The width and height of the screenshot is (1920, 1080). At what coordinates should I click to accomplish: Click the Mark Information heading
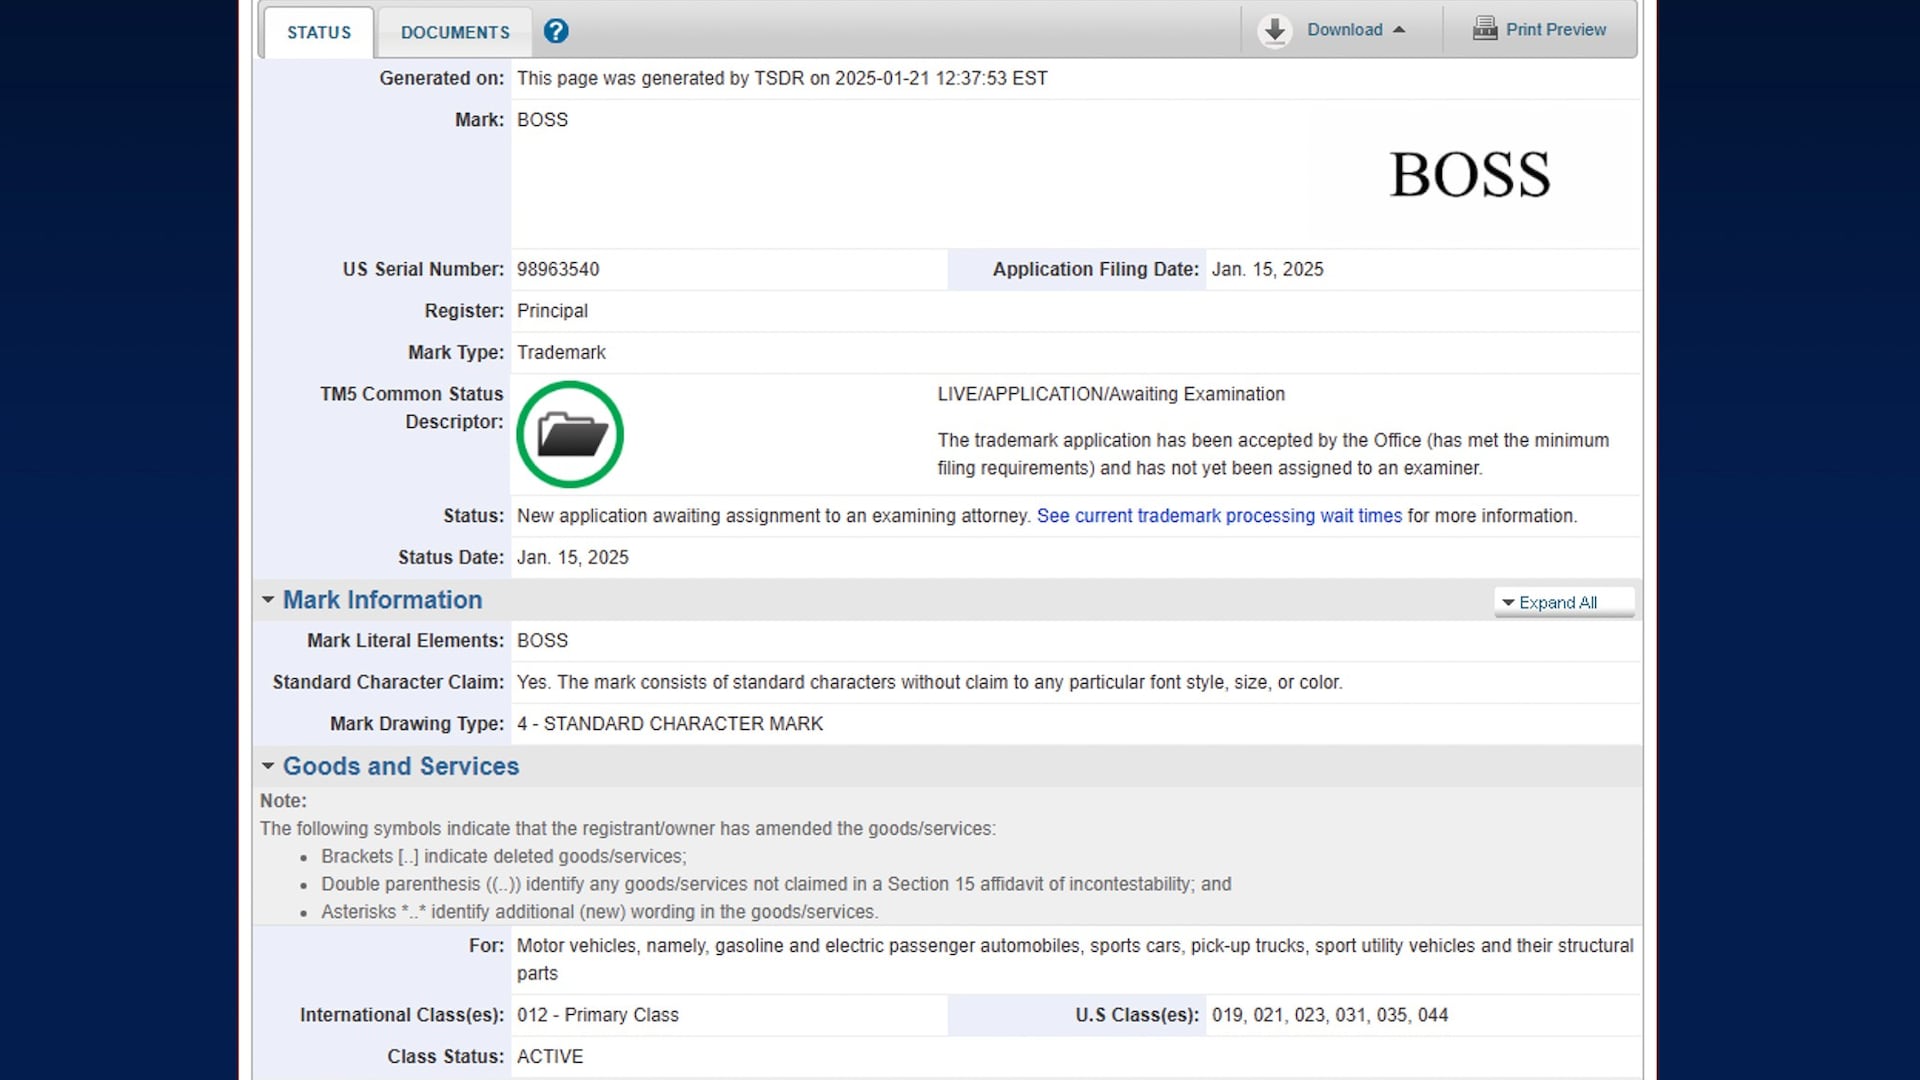click(x=382, y=600)
